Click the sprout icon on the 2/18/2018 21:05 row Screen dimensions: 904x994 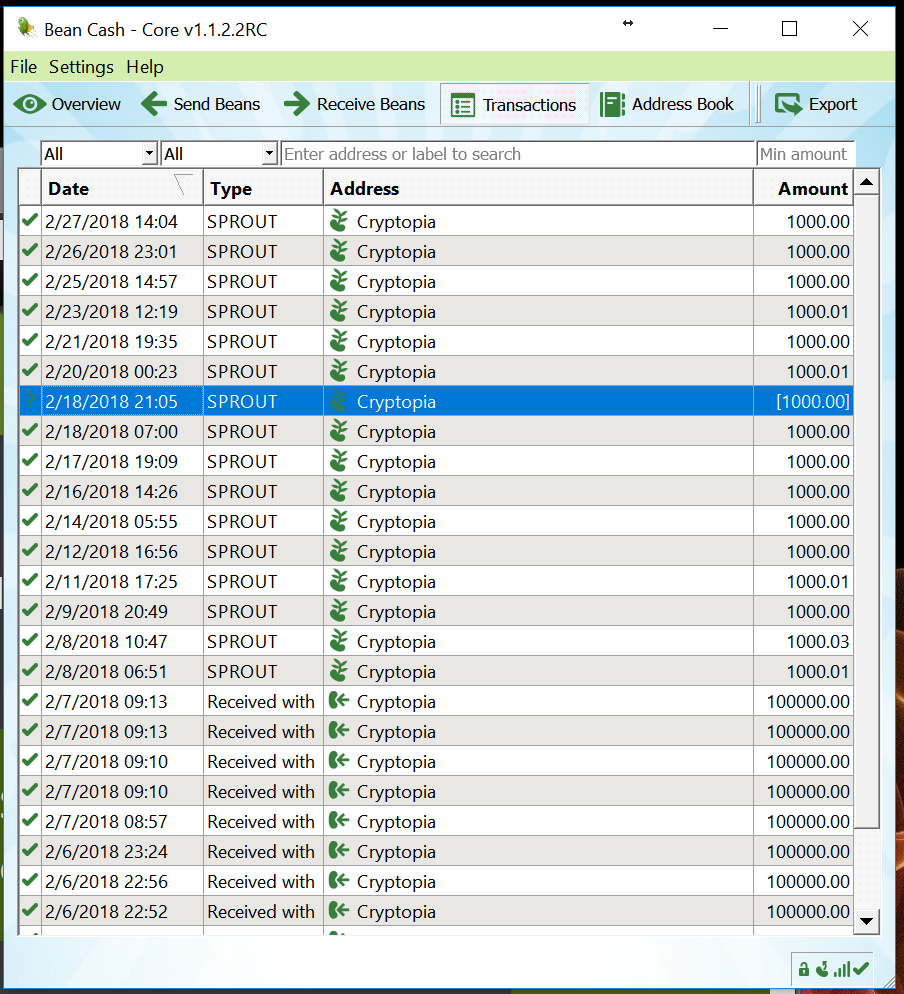[x=339, y=401]
